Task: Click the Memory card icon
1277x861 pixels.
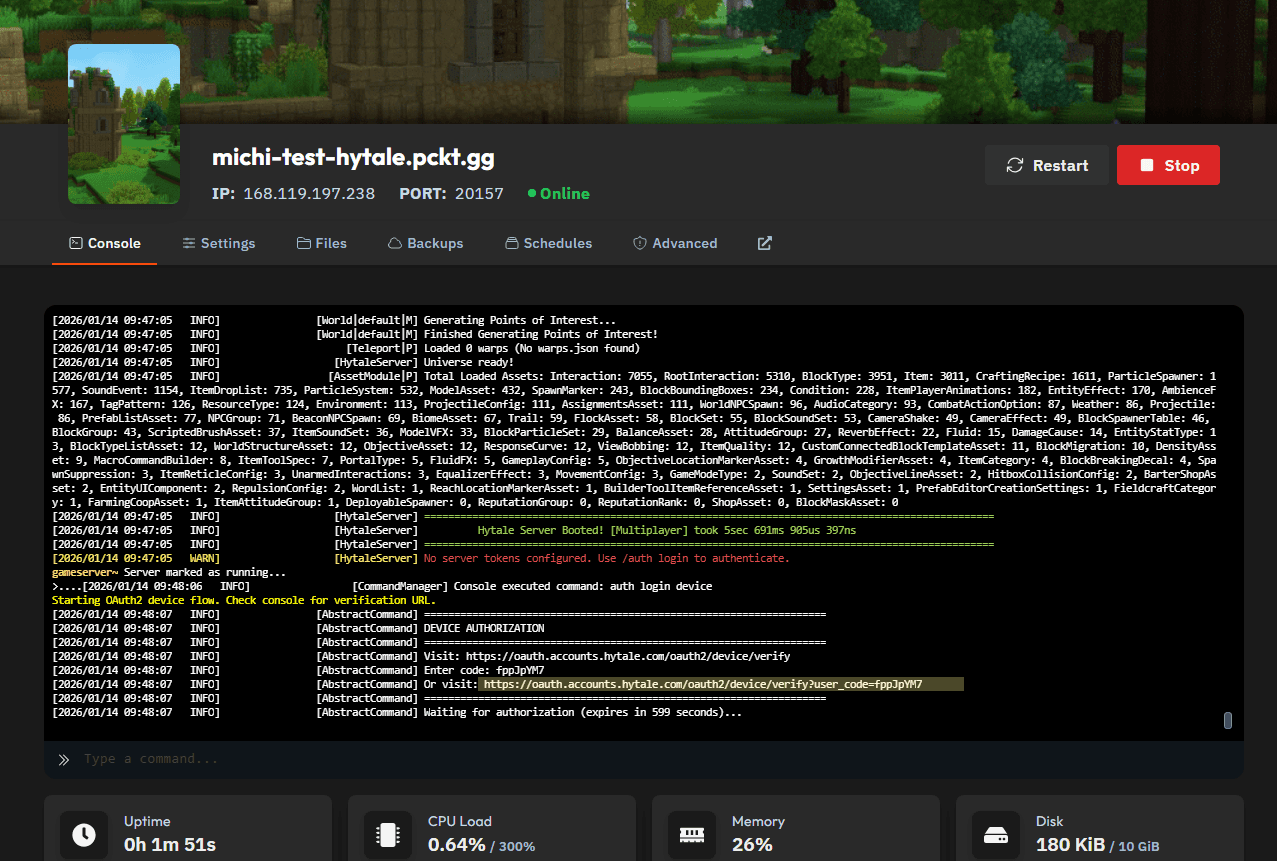Action: [691, 834]
